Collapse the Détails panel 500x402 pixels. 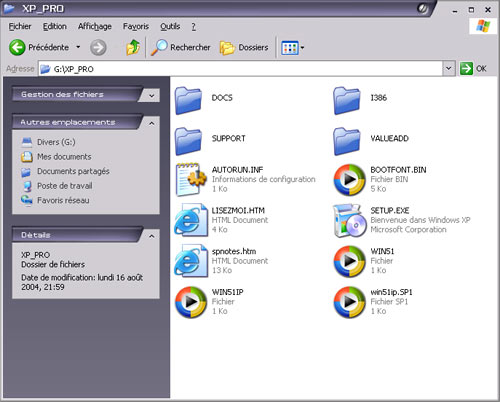[x=152, y=236]
